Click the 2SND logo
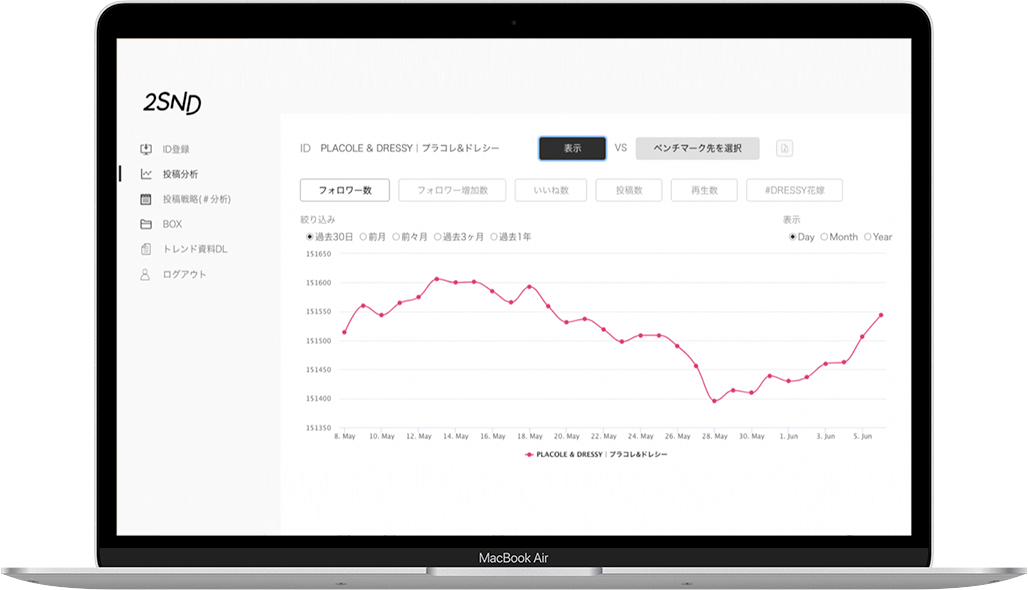1028x590 pixels. 171,103
